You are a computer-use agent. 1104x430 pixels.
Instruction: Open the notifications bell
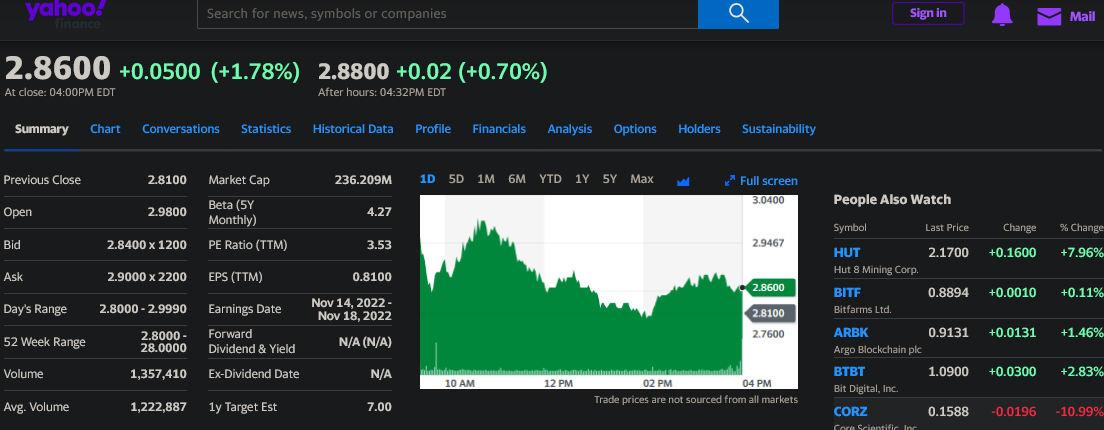coord(1002,14)
